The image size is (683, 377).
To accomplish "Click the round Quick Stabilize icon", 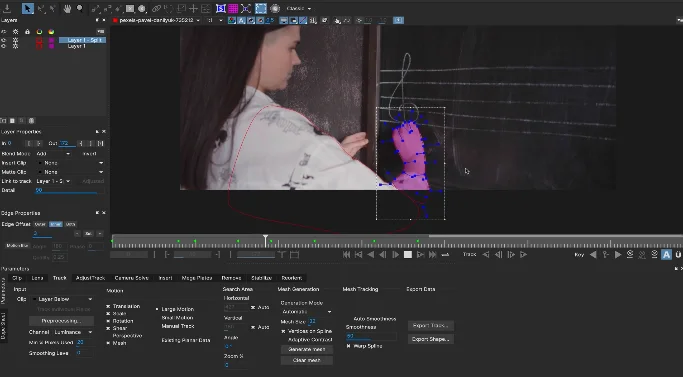I will (x=275, y=8).
